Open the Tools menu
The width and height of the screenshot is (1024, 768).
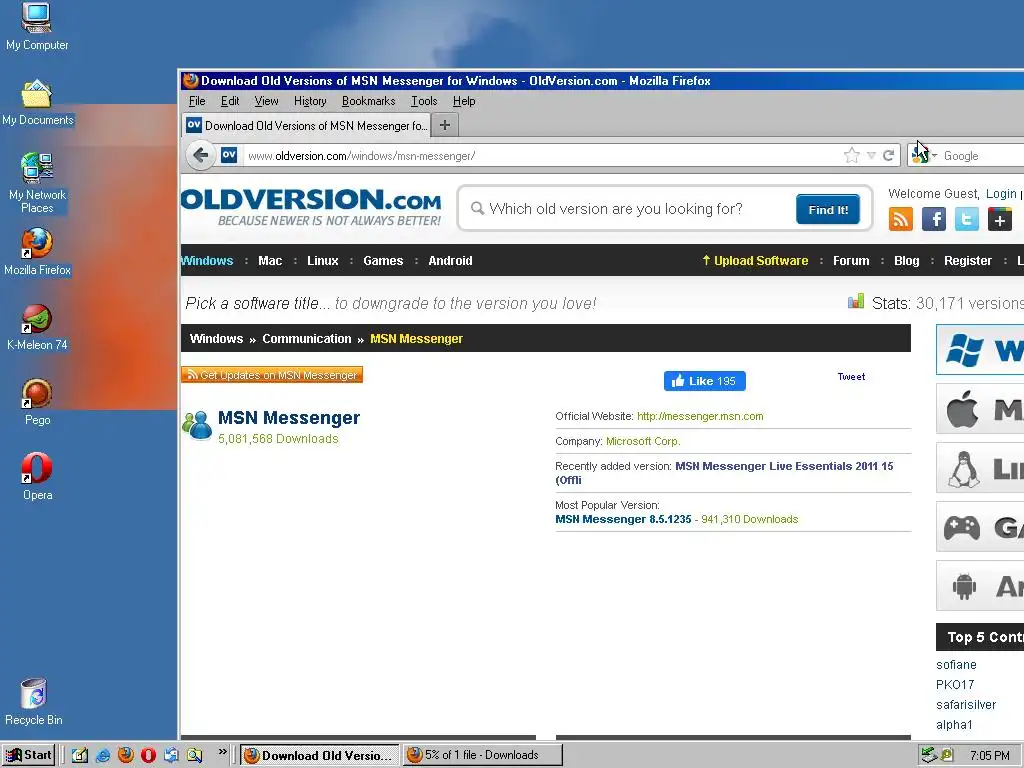(424, 101)
